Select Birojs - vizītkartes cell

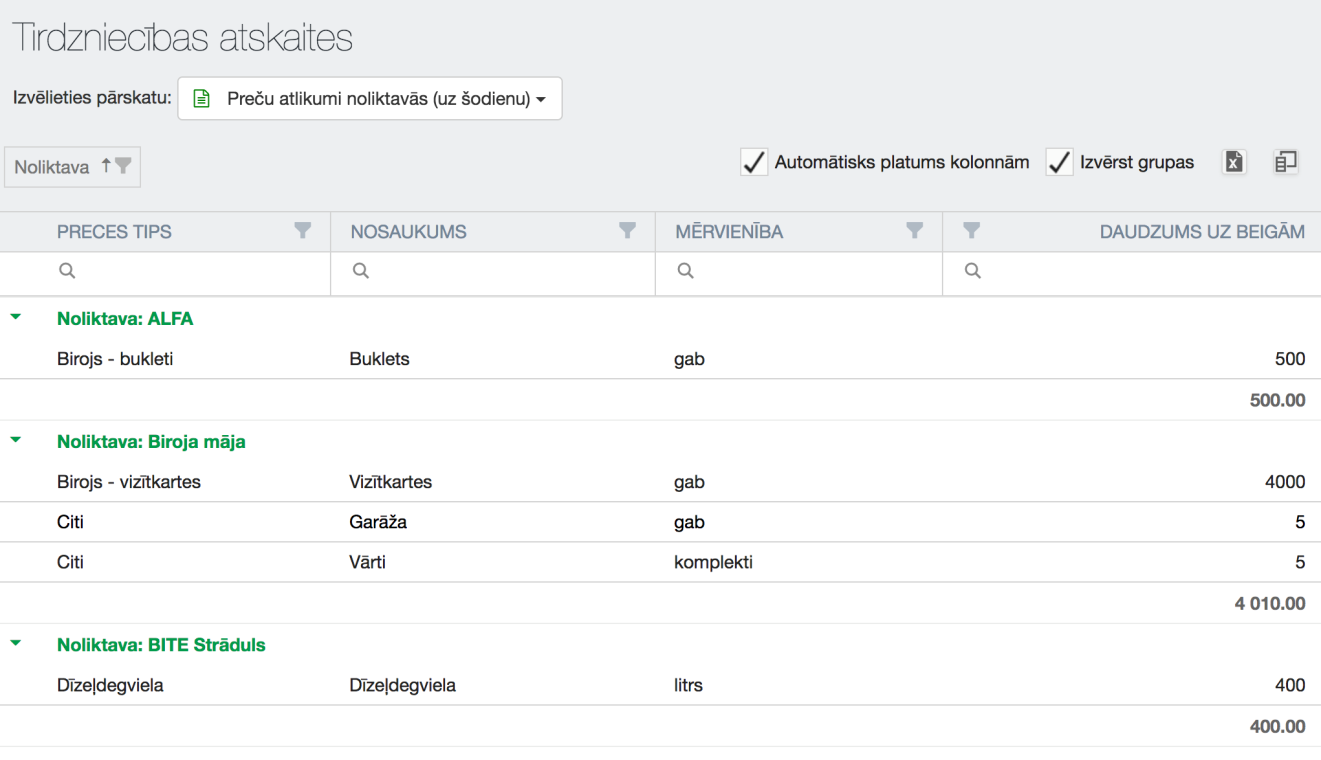129,482
